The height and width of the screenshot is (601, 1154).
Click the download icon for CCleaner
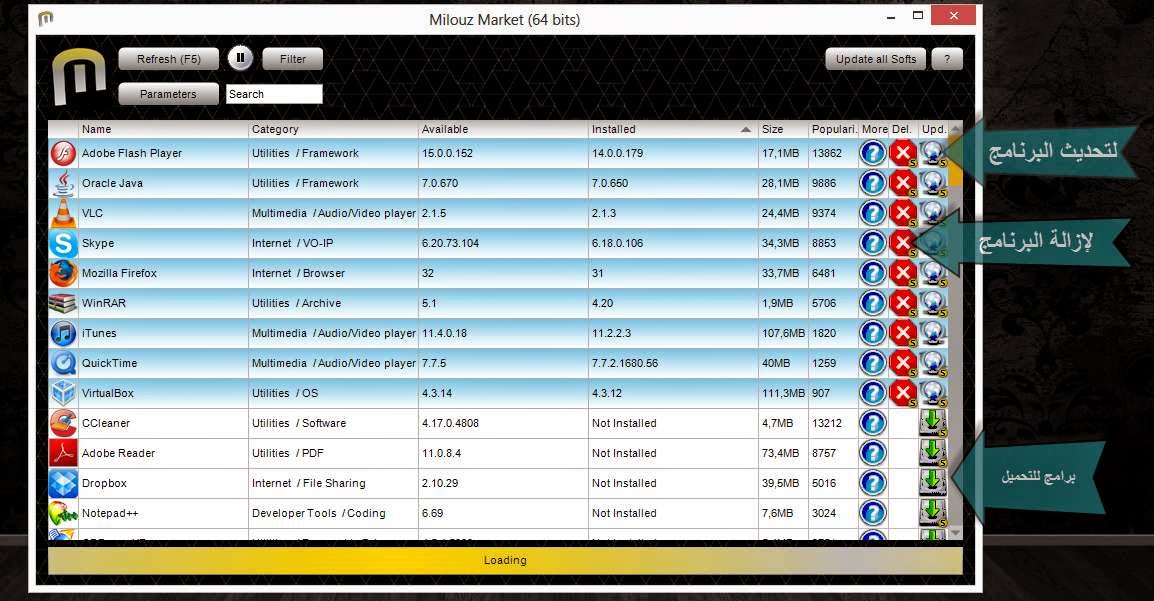point(932,423)
